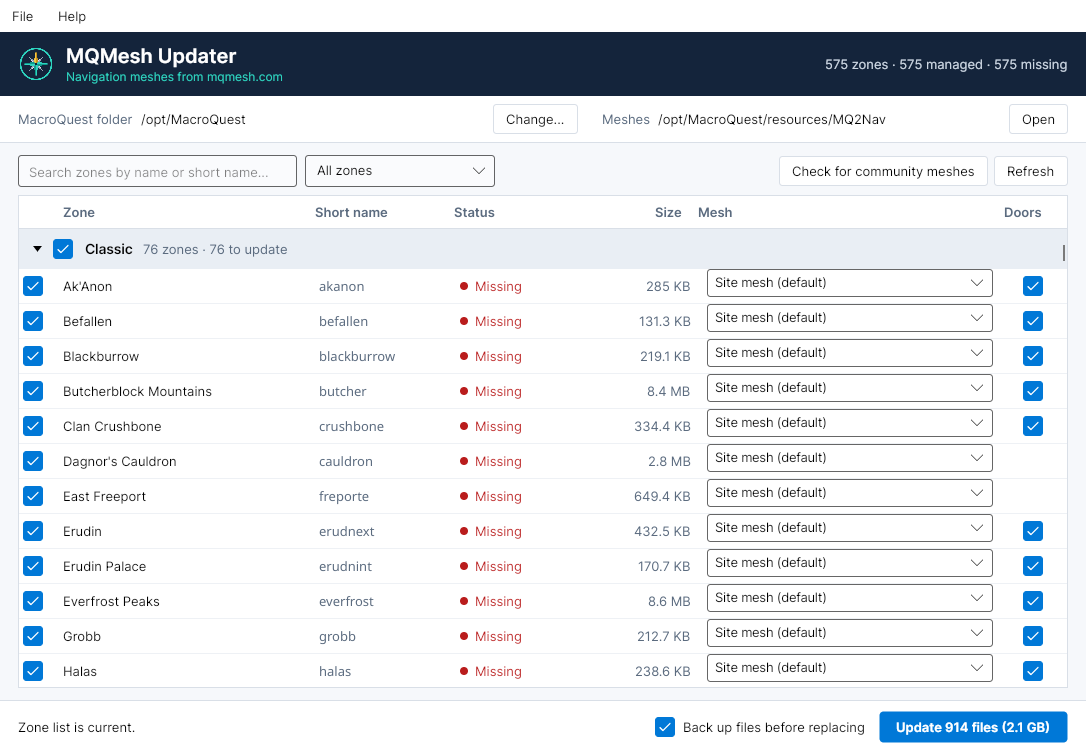
Task: Toggle Doors checkbox for Erudin
Action: pyautogui.click(x=1033, y=531)
